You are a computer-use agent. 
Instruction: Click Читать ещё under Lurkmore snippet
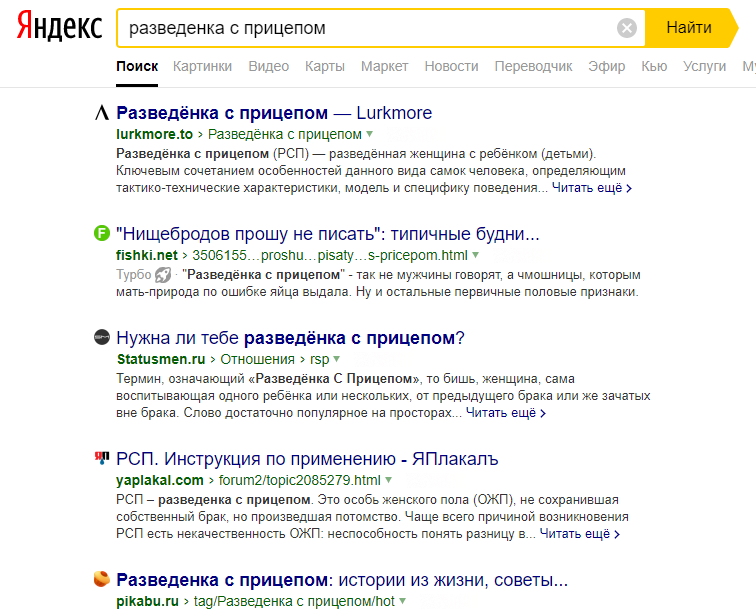click(x=592, y=188)
